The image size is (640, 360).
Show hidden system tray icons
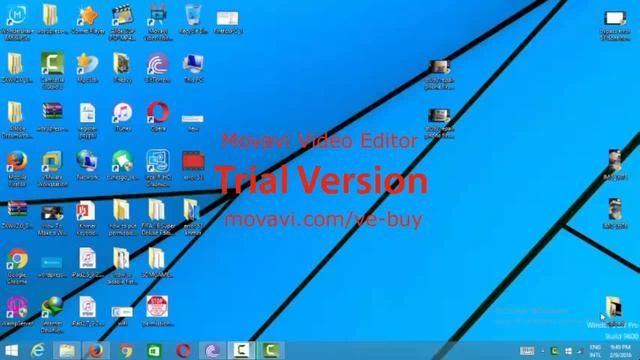pyautogui.click(x=543, y=351)
